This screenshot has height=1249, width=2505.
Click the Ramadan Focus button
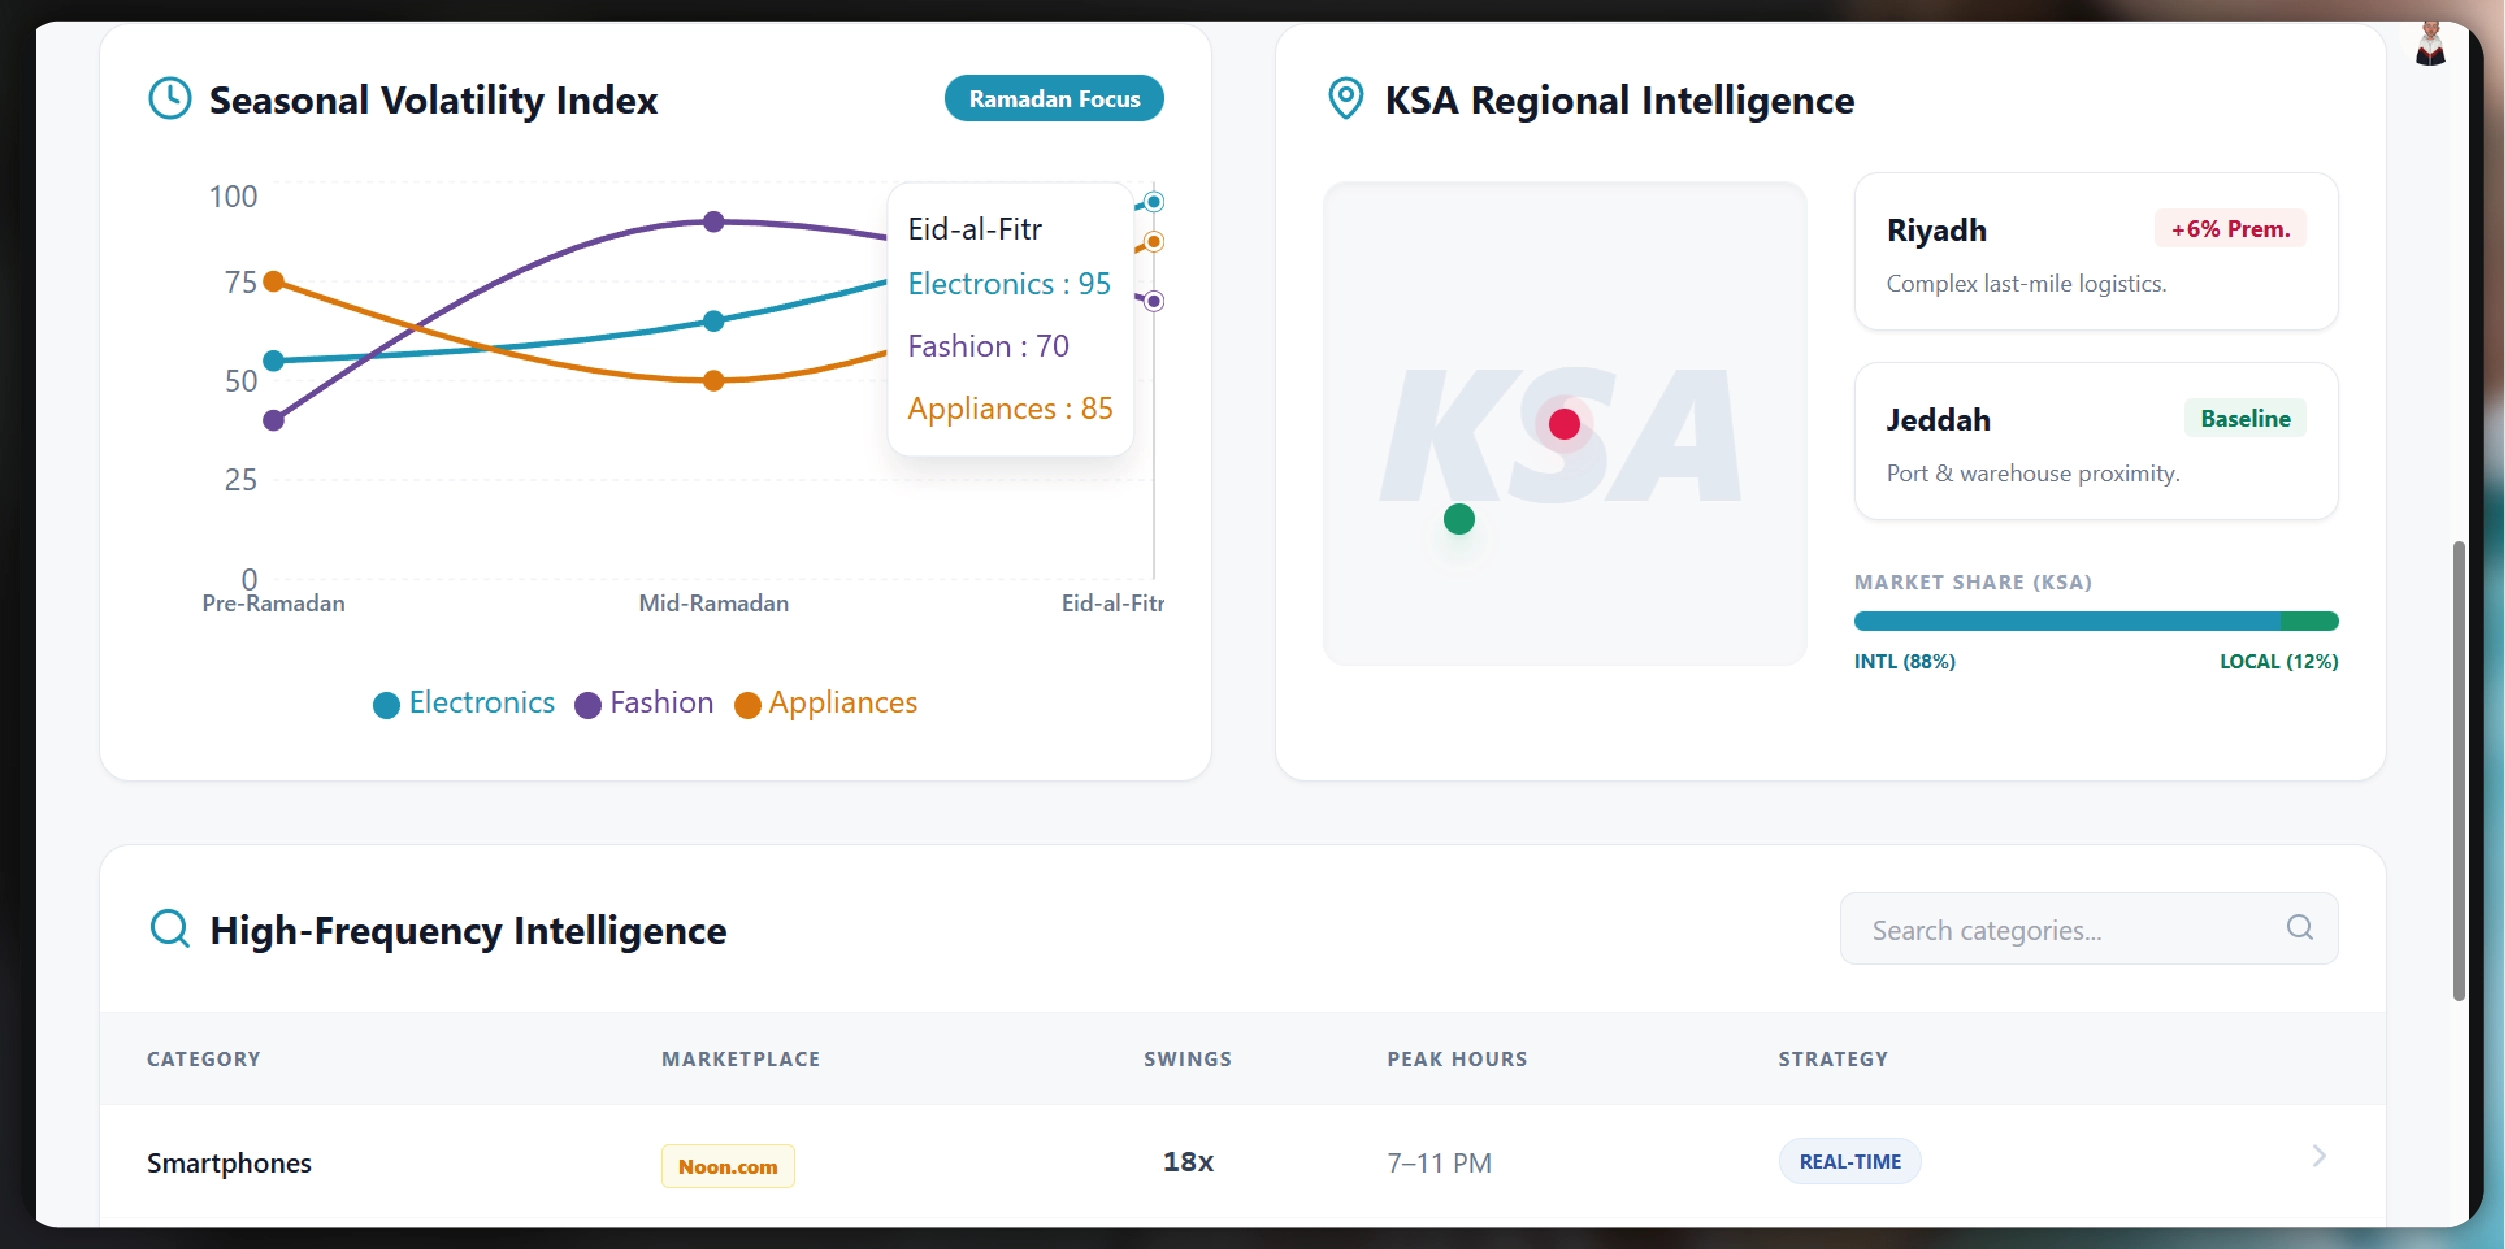click(1053, 99)
